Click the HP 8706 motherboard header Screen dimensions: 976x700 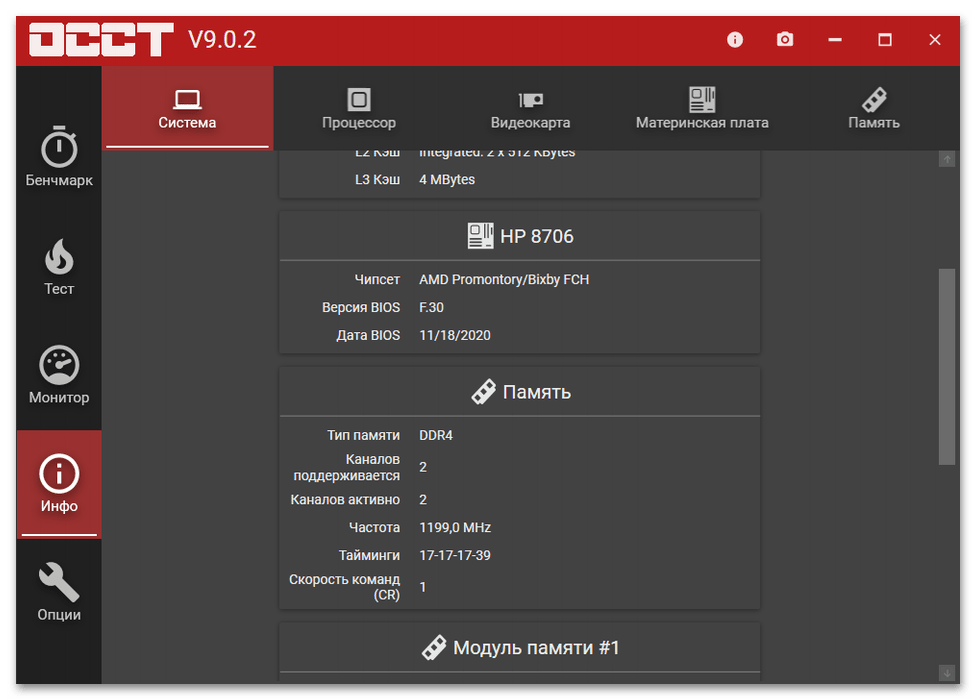click(520, 237)
